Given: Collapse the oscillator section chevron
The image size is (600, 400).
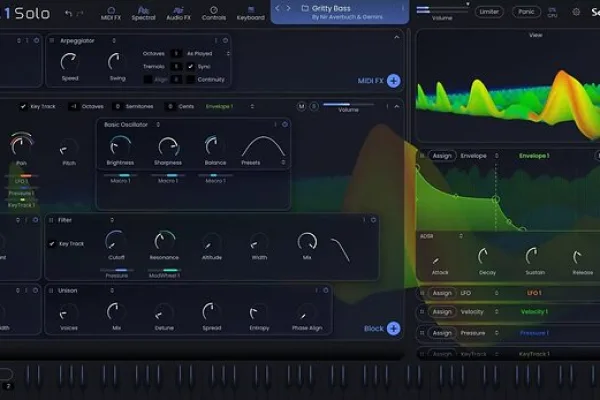Looking at the screenshot, I should [397, 106].
